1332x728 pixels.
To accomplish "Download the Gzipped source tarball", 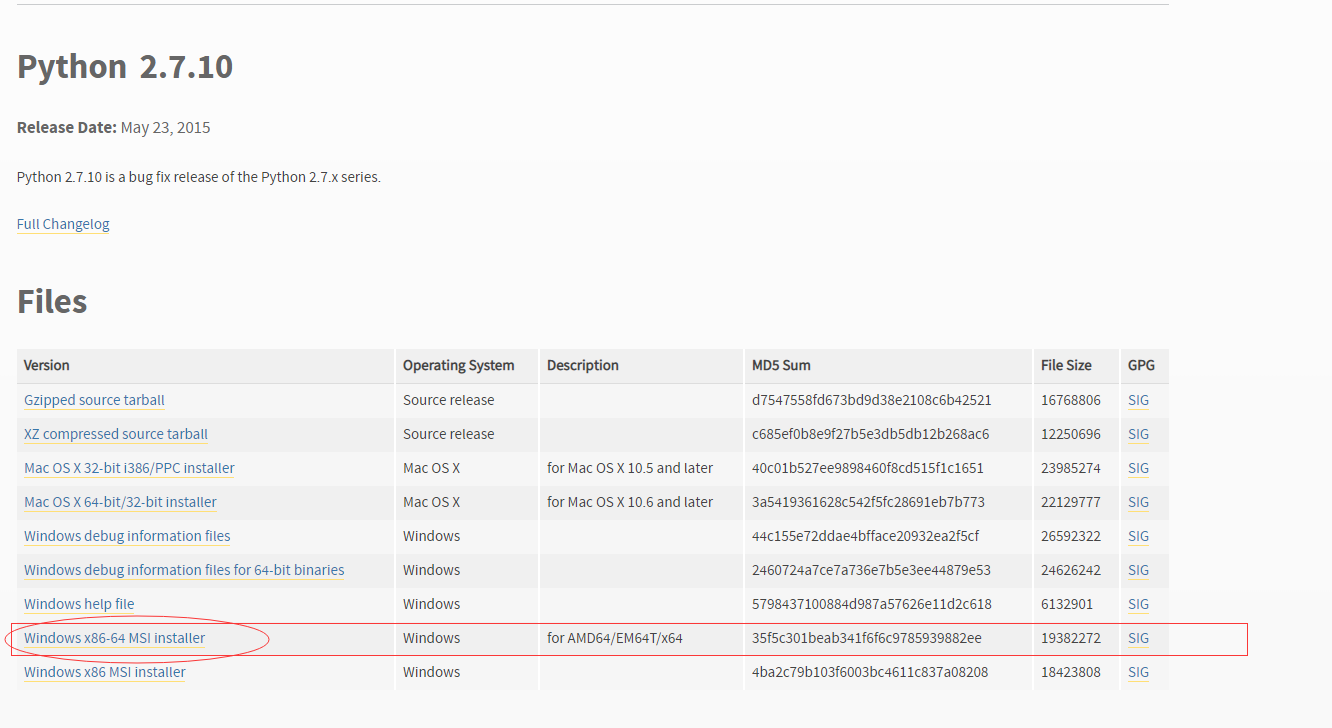I will 94,400.
